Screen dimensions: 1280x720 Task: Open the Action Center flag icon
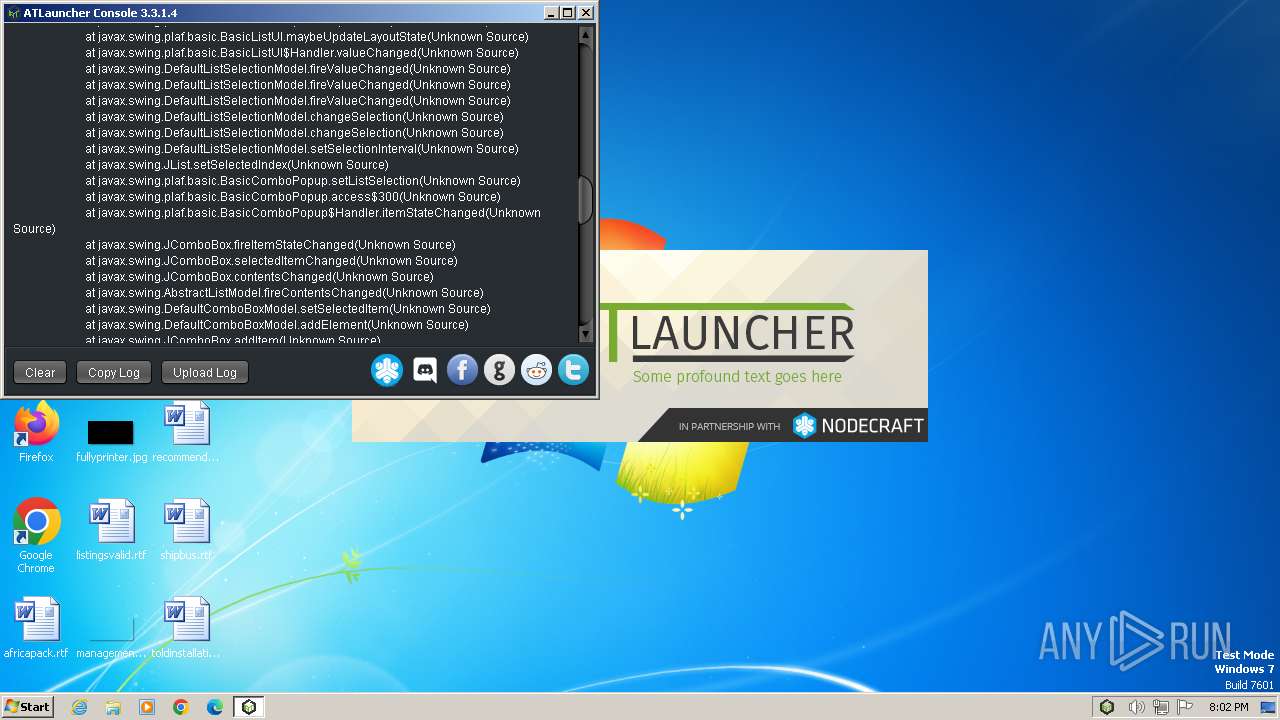point(1186,707)
